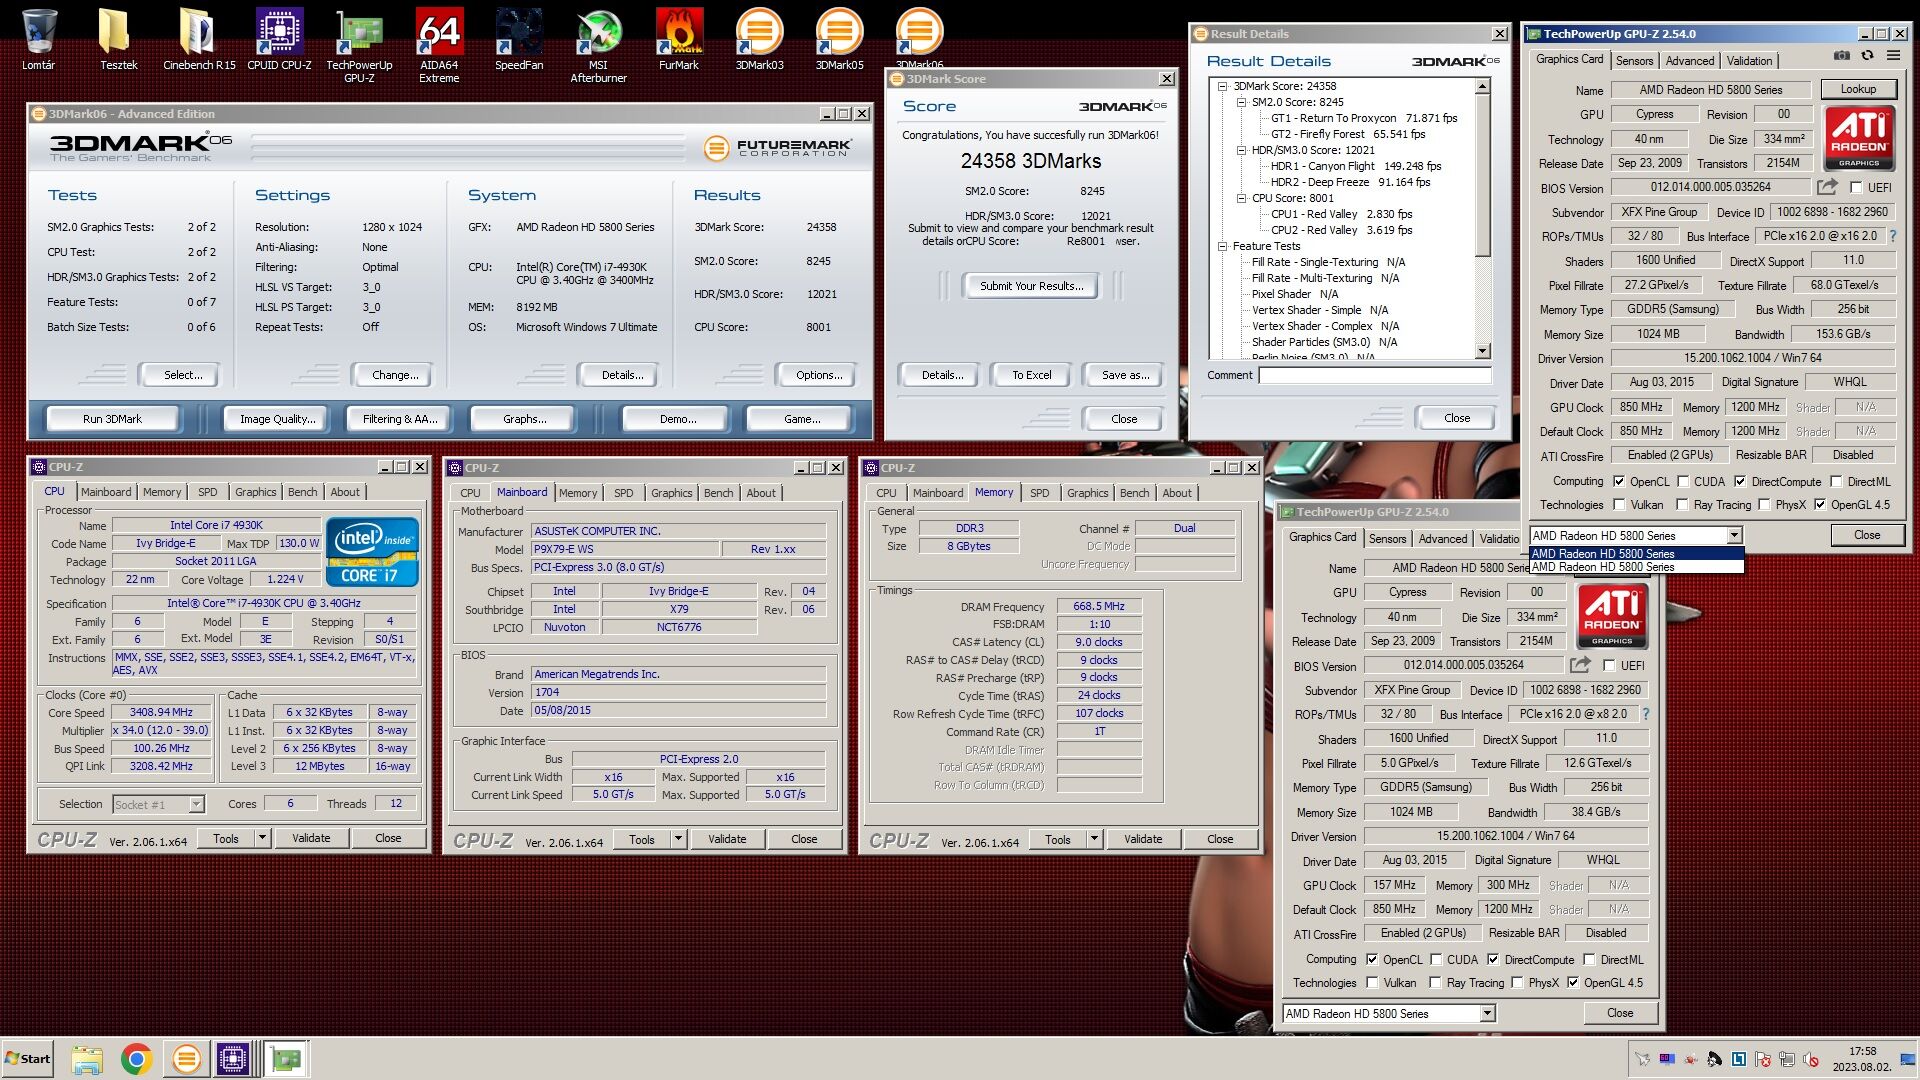Image resolution: width=1920 pixels, height=1080 pixels.
Task: Click the Run 3DMark button
Action: [x=112, y=419]
